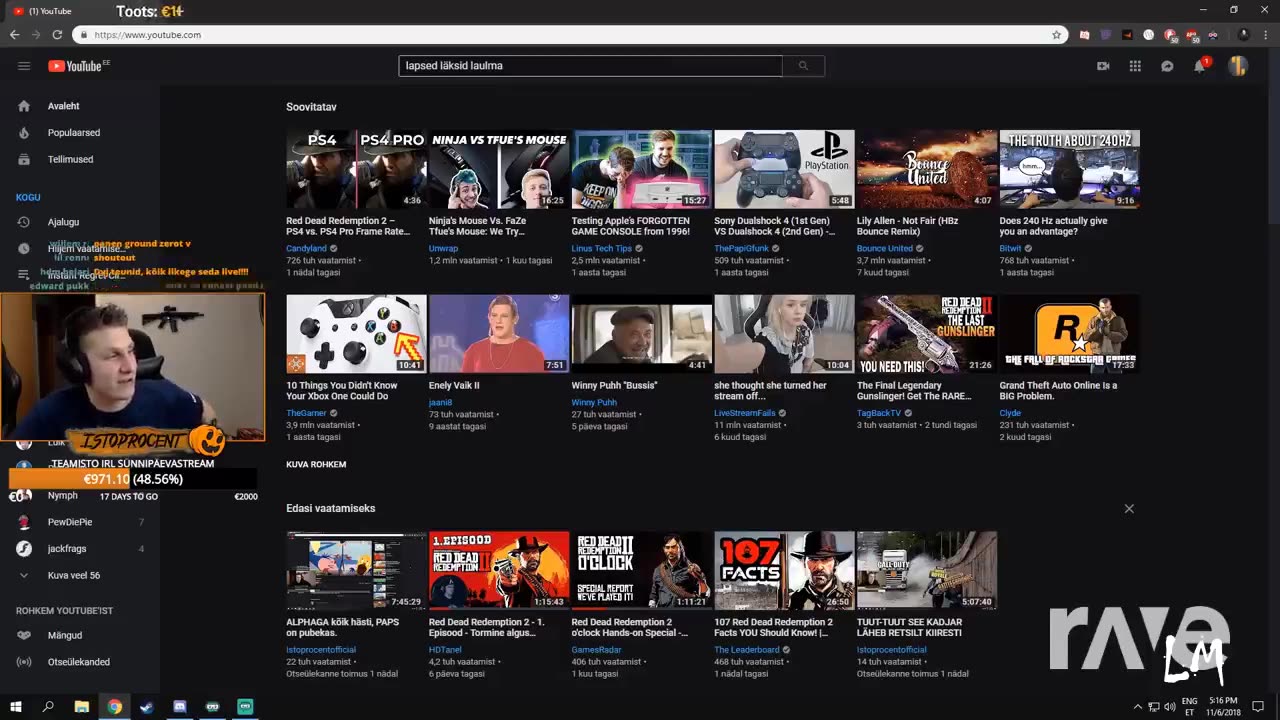Open The Leaderboard channel link
Screen dimensions: 1280x720
(747, 650)
